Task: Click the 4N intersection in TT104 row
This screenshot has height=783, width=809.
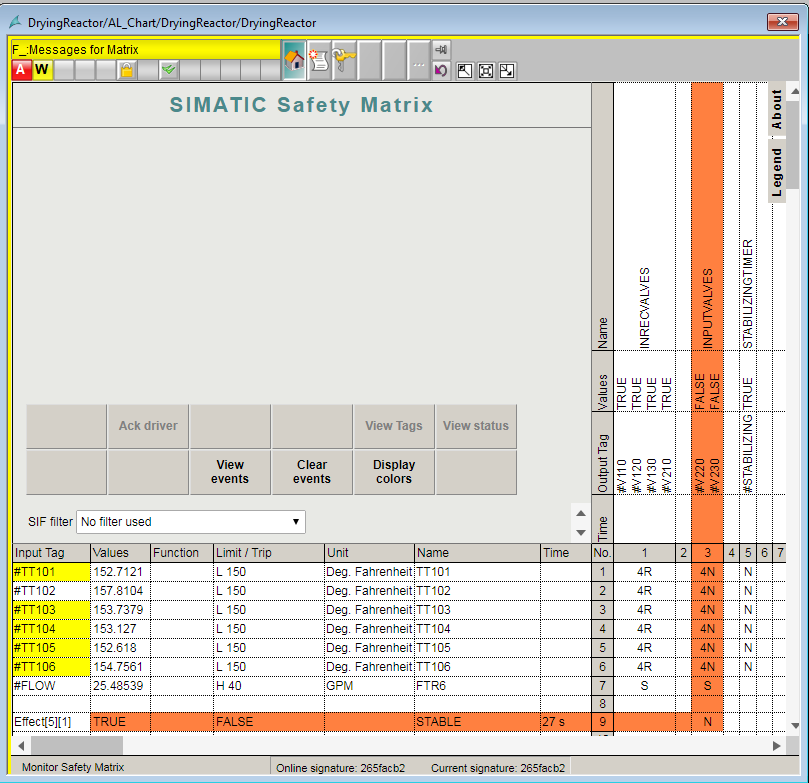Action: (x=707, y=629)
